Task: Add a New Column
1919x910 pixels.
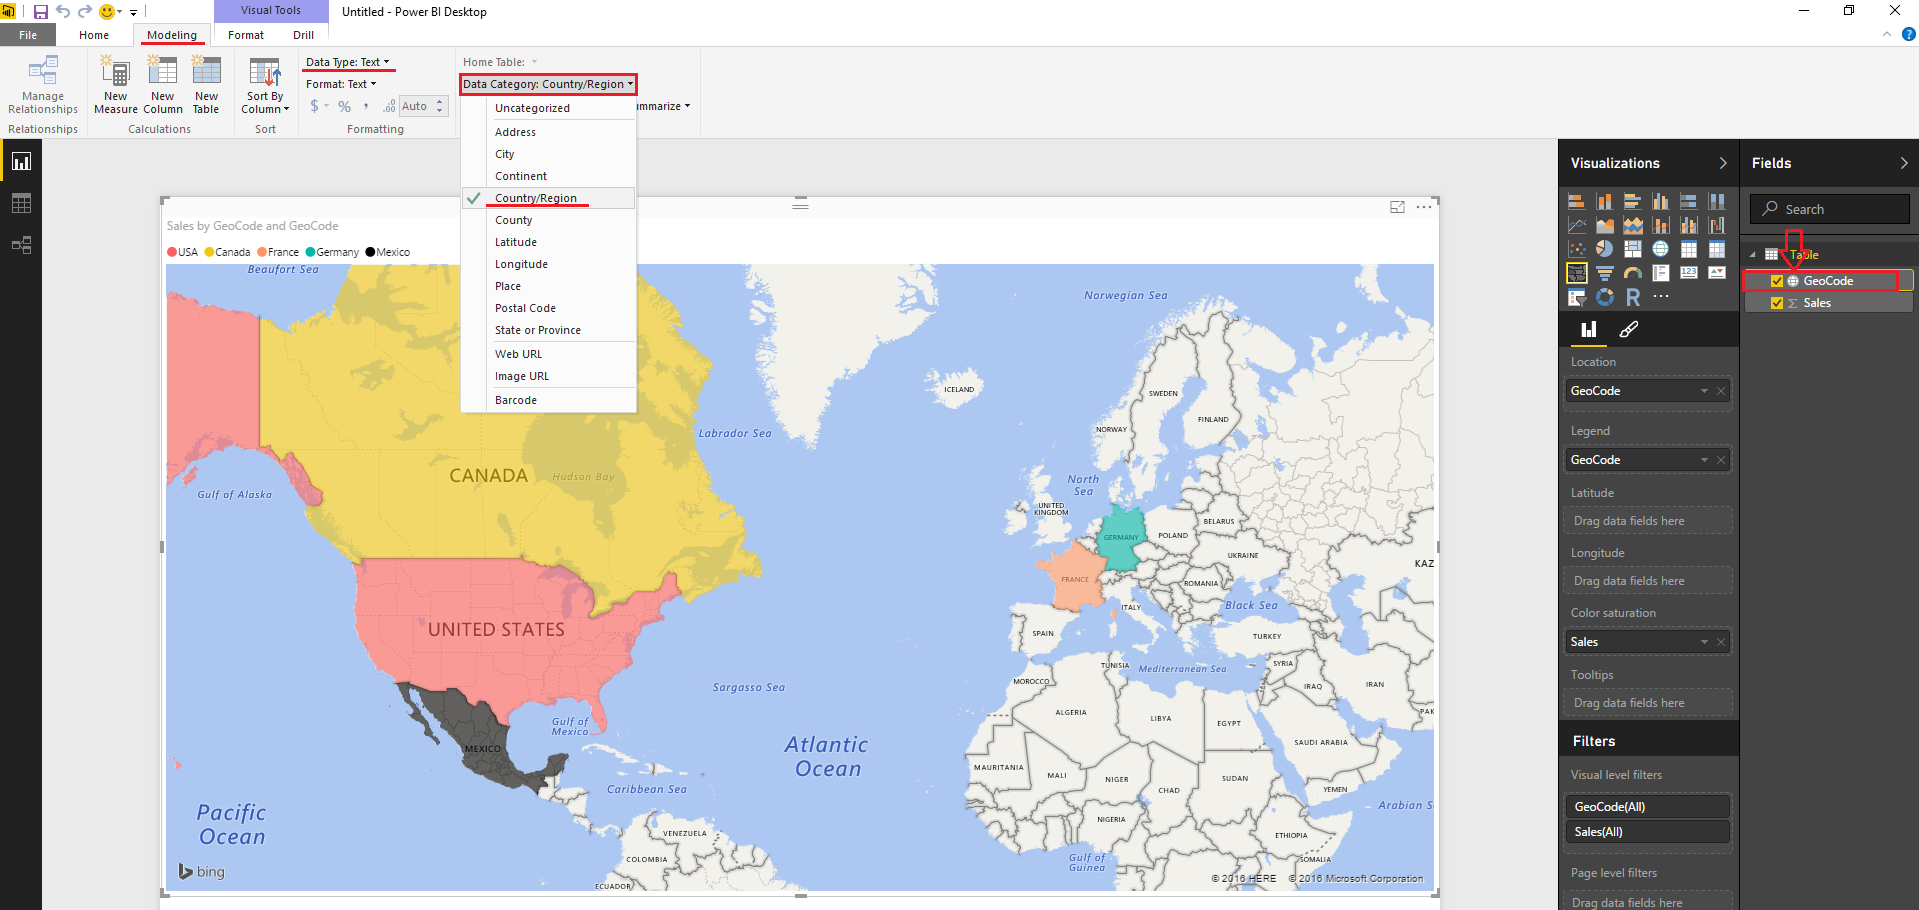Action: (x=163, y=85)
